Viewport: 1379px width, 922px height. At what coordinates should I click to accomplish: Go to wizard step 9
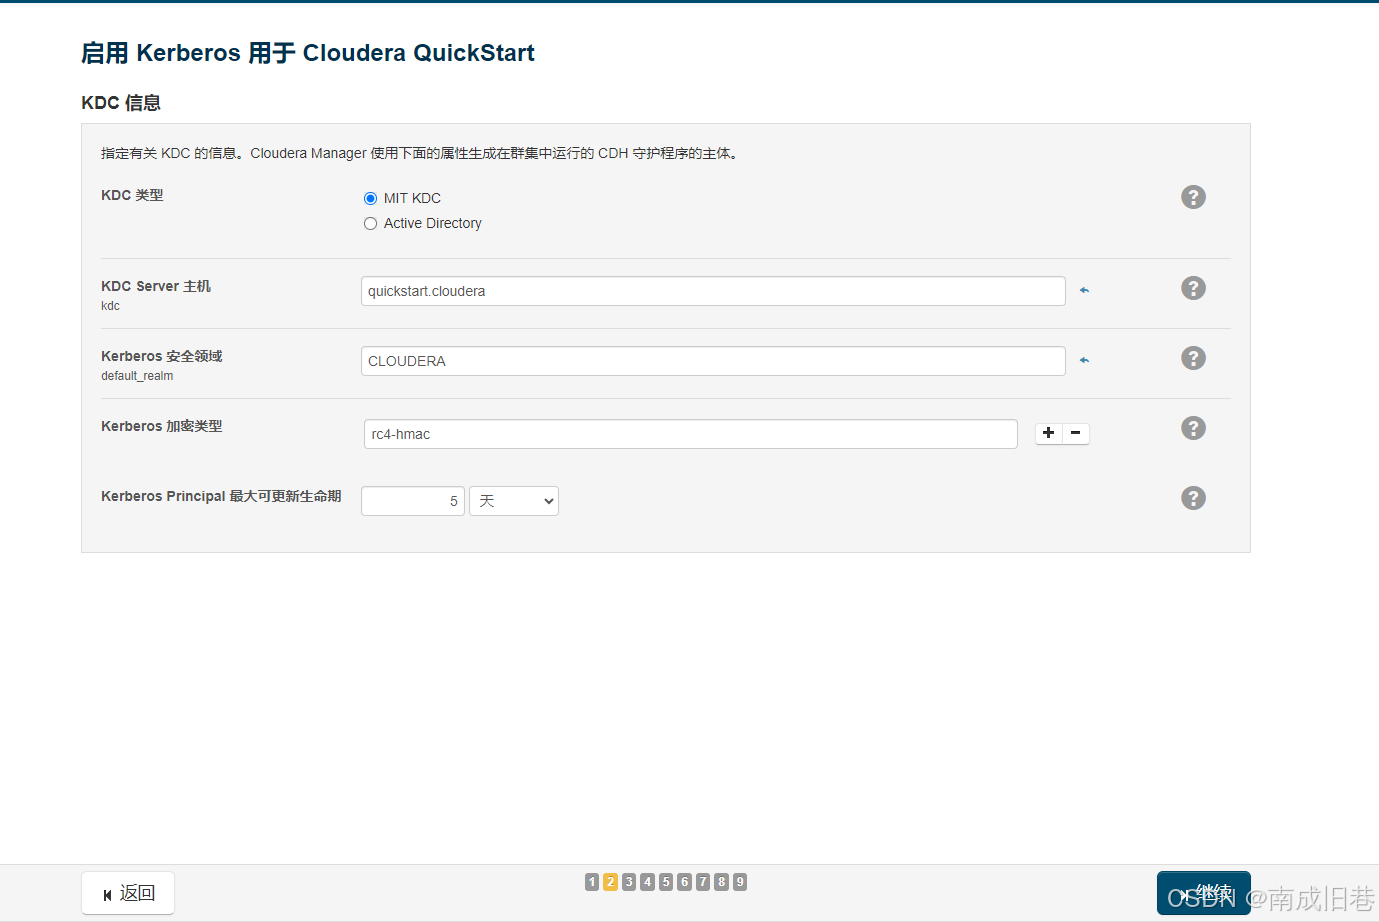click(x=740, y=882)
